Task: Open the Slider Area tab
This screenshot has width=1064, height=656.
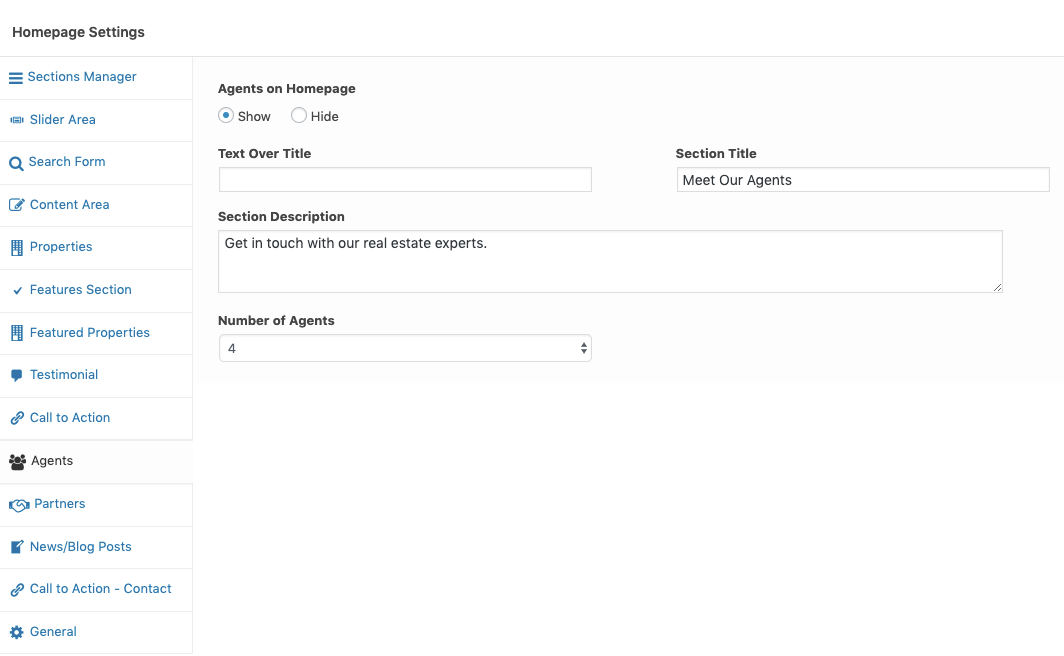Action: click(x=96, y=120)
